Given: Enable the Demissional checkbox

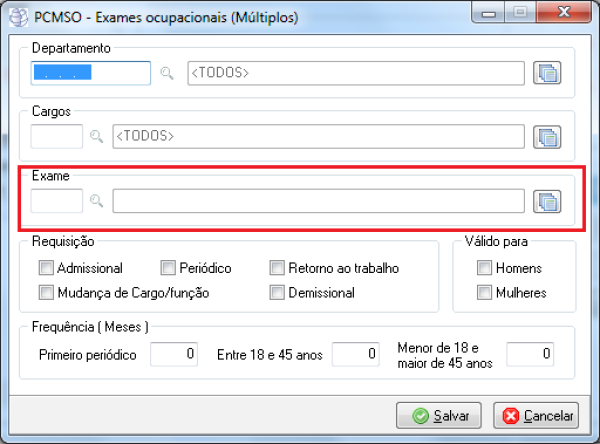Looking at the screenshot, I should point(277,293).
